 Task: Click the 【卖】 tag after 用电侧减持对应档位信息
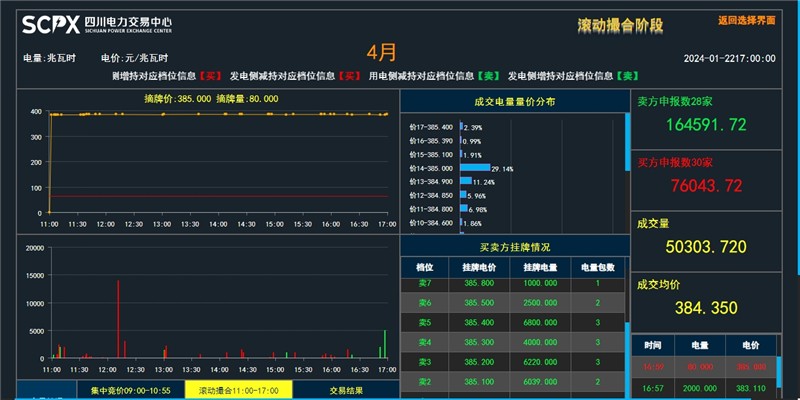tap(488, 75)
